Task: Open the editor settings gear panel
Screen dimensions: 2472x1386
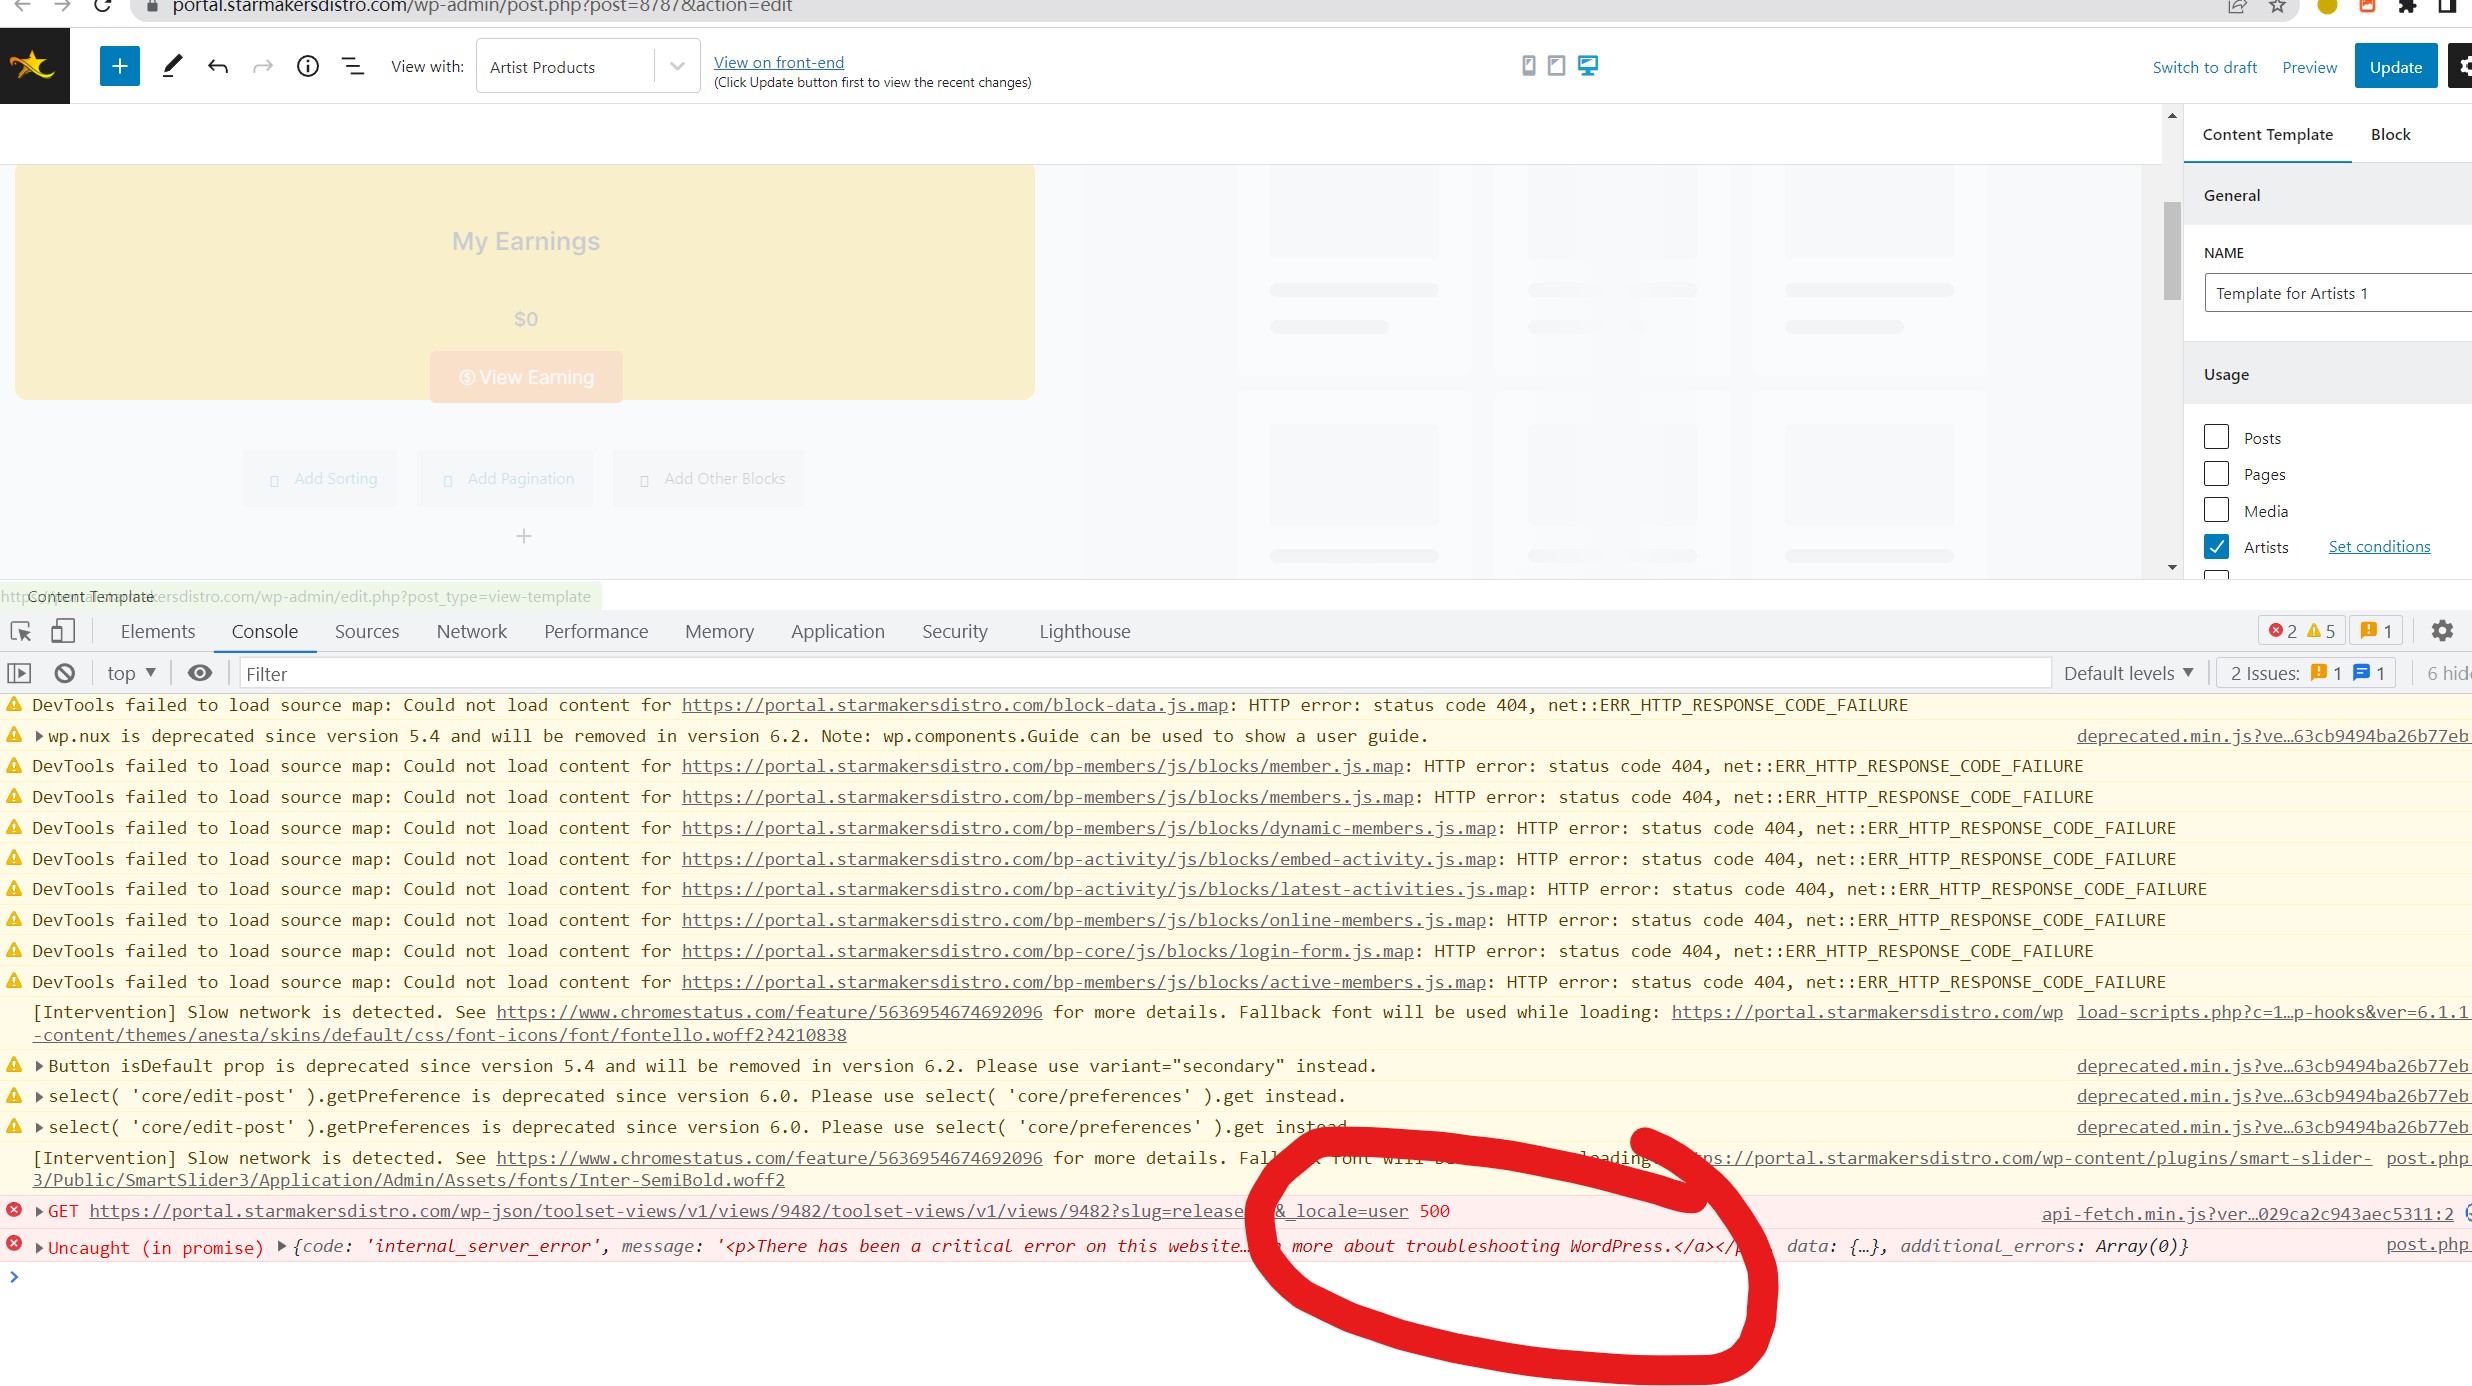Action: (x=2460, y=66)
